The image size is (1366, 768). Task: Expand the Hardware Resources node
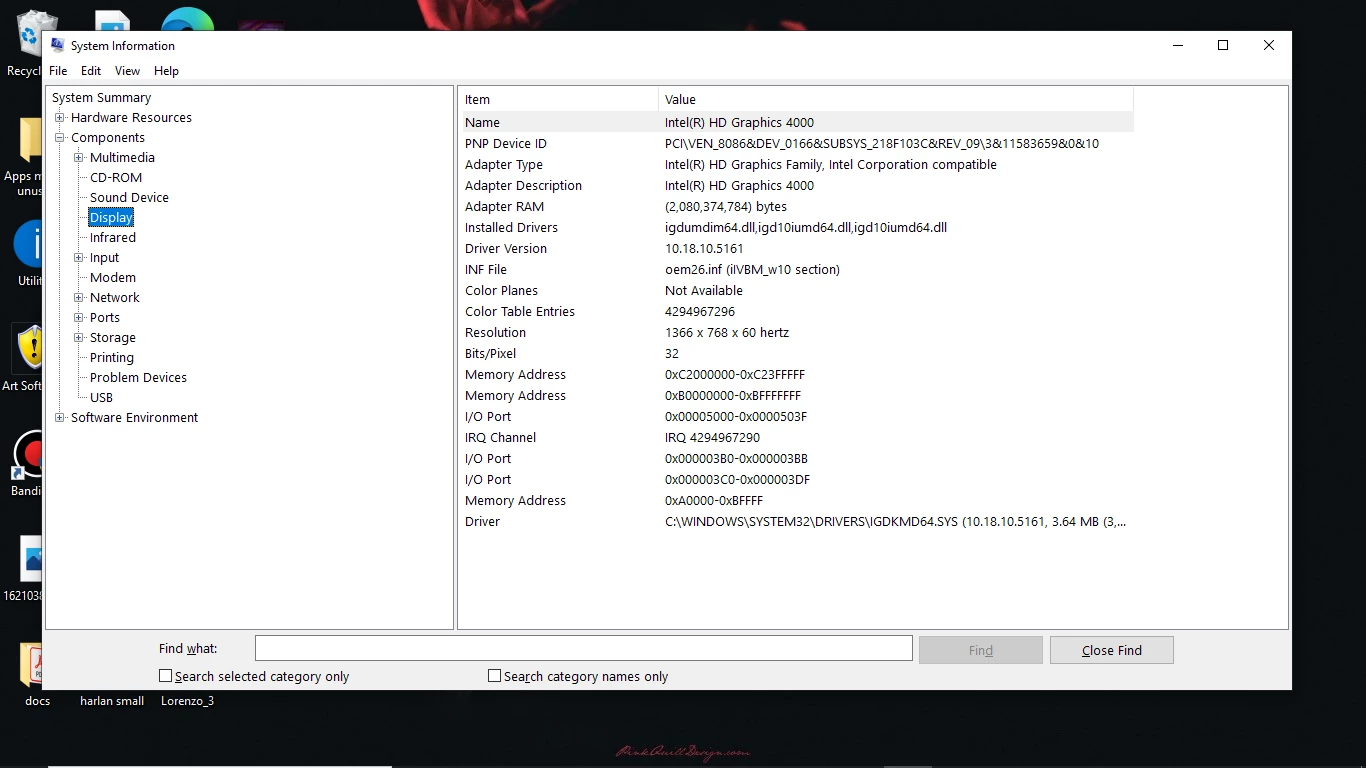click(60, 118)
